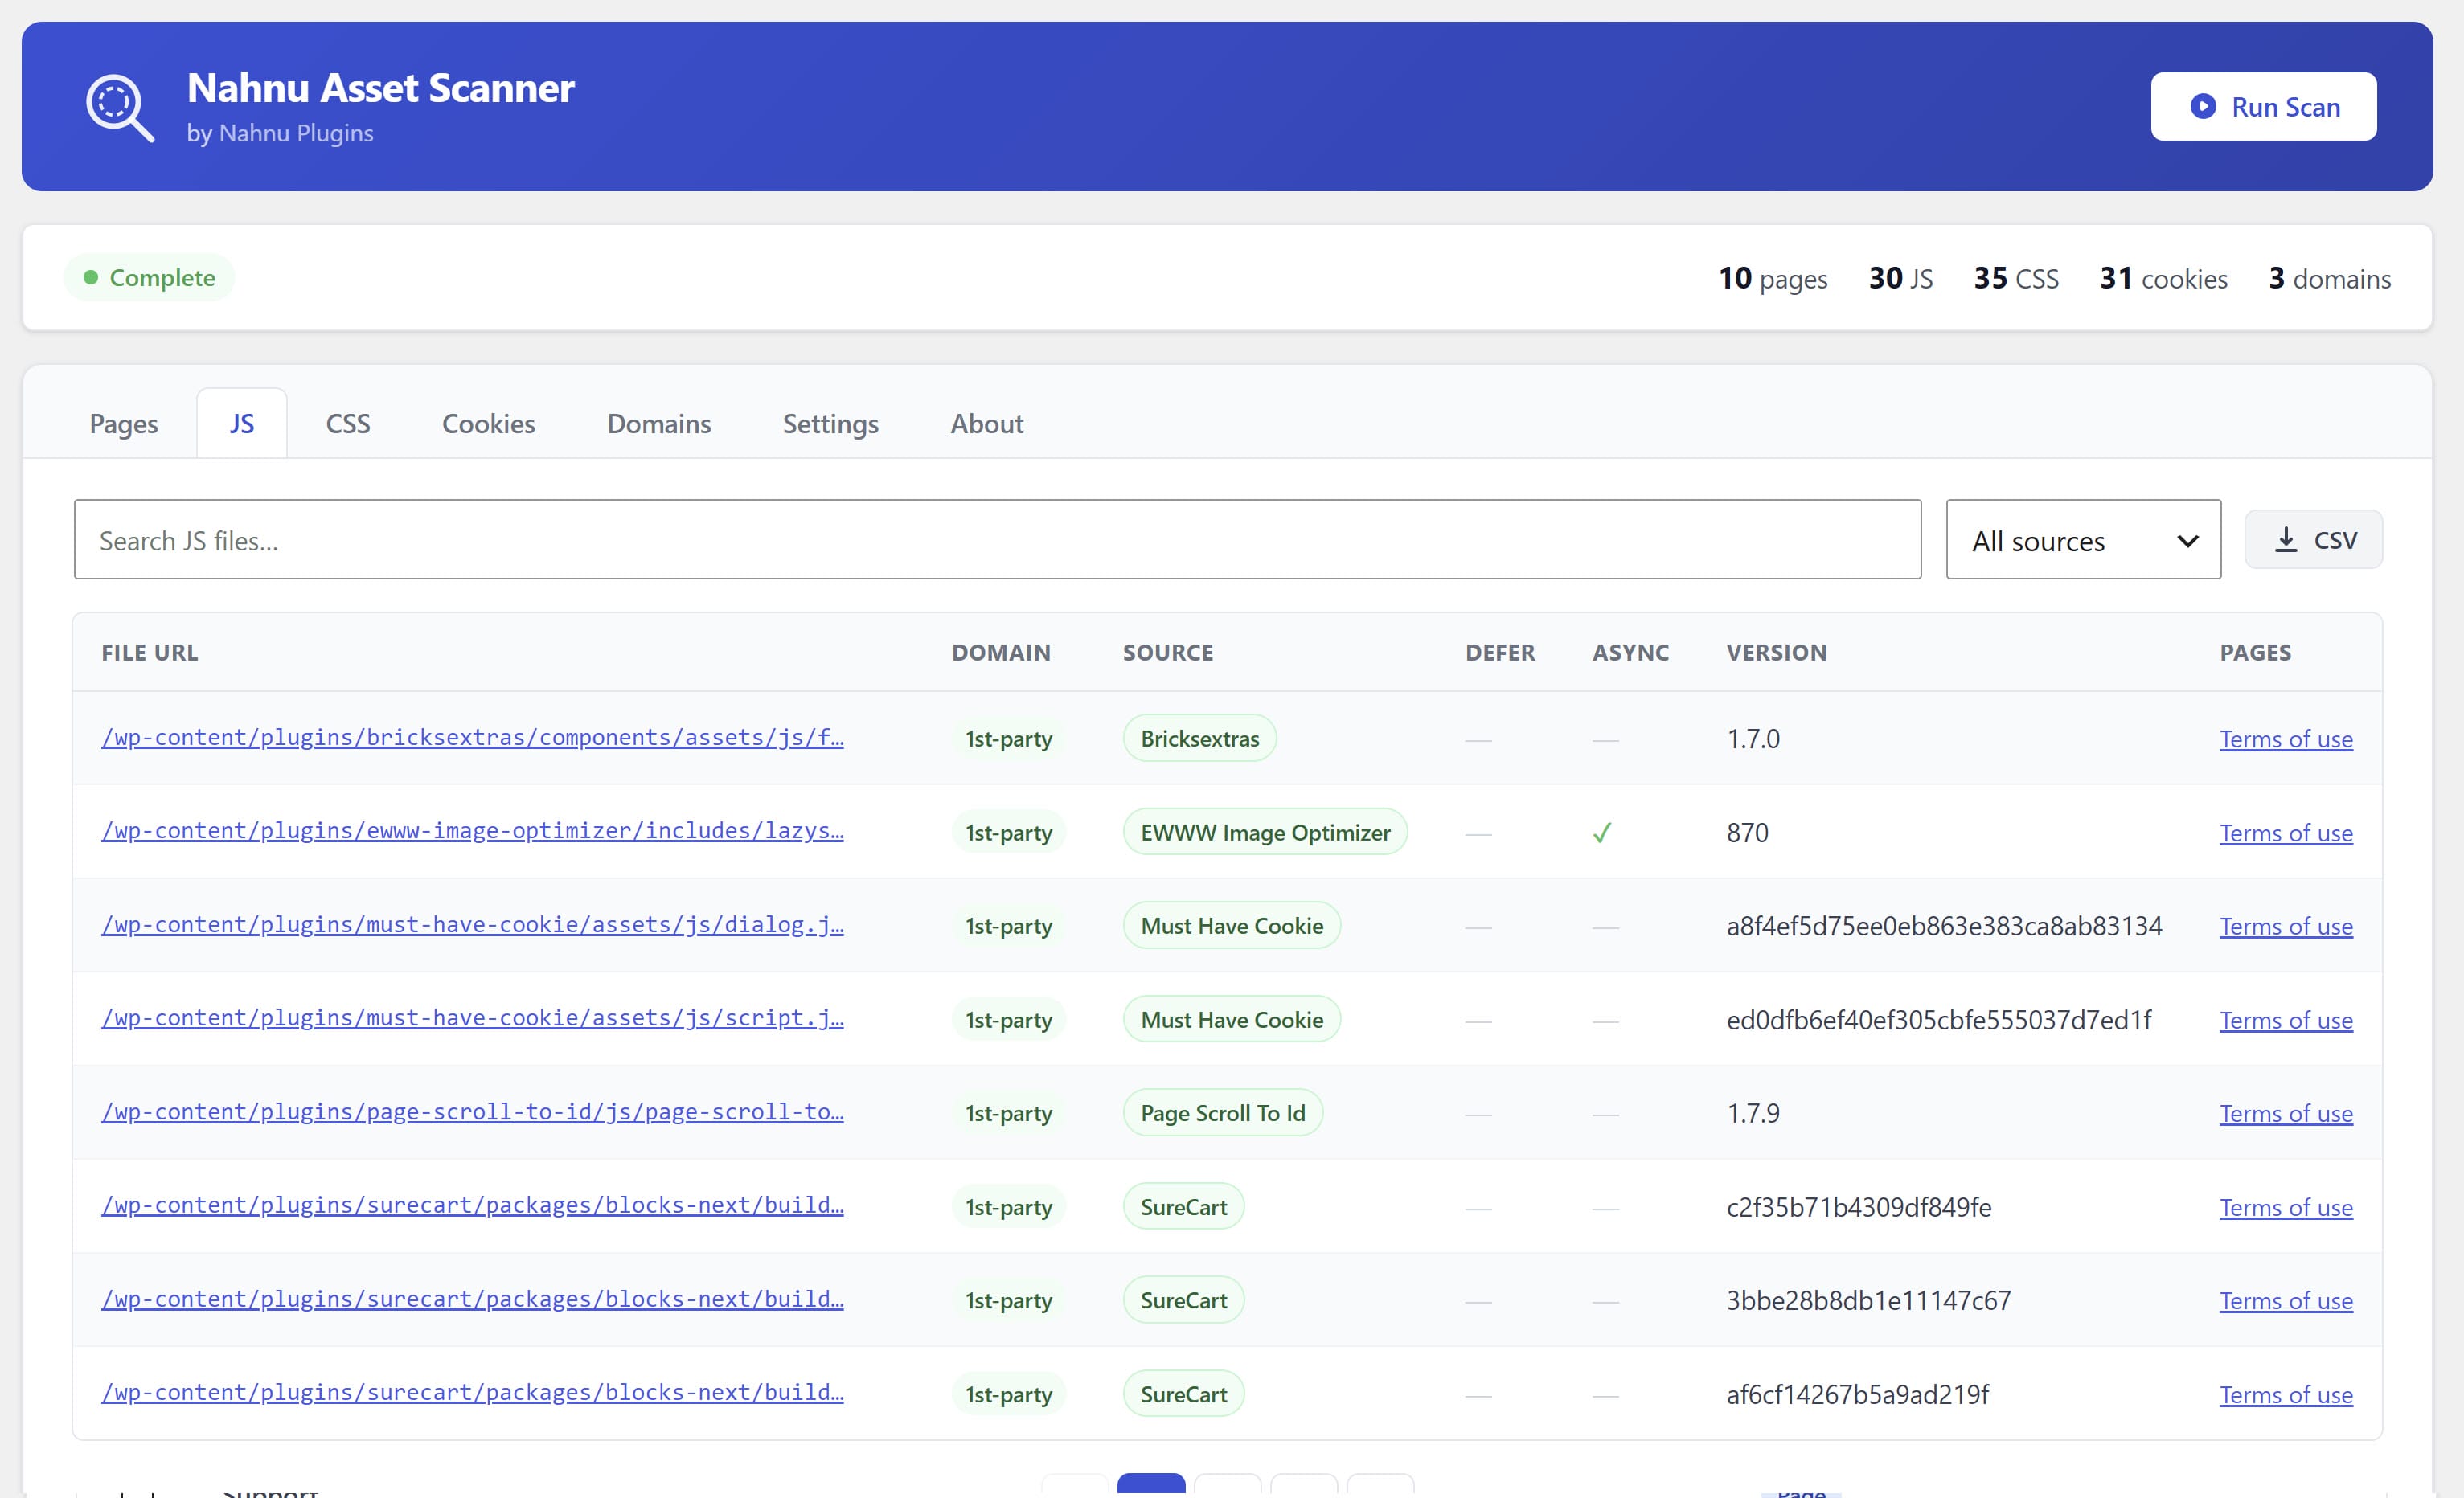Screen dimensions: 2464x1498
Task: Click the 3 domains stat
Action: click(2329, 278)
